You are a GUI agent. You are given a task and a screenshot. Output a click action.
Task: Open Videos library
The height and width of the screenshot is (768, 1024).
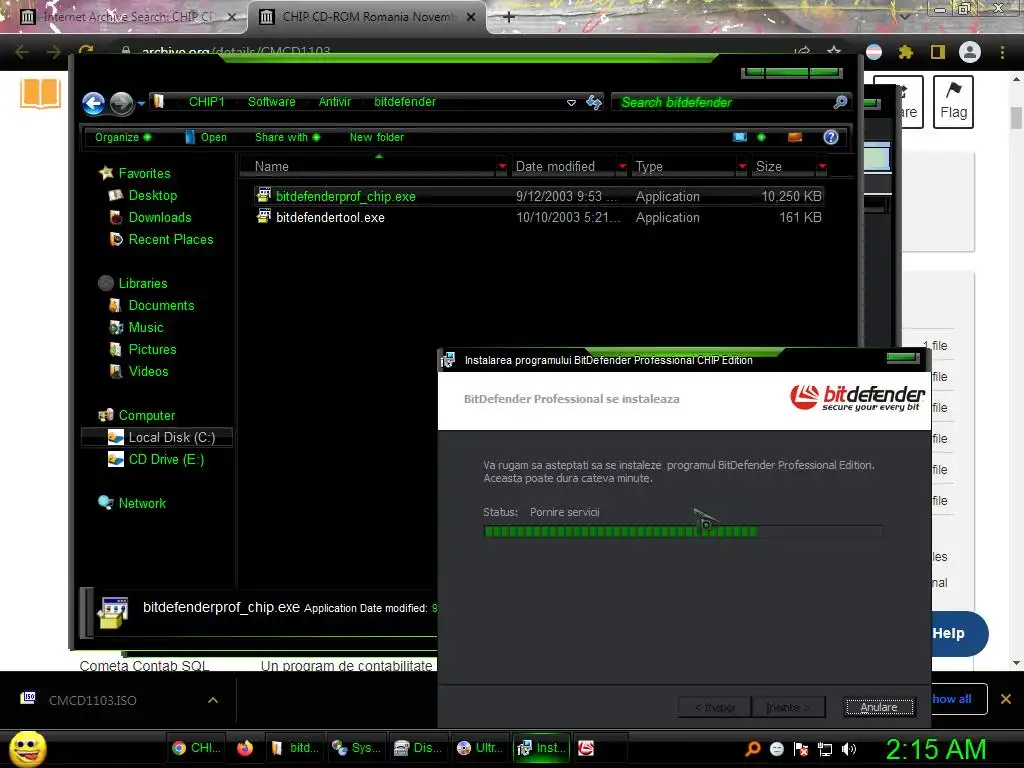(148, 372)
